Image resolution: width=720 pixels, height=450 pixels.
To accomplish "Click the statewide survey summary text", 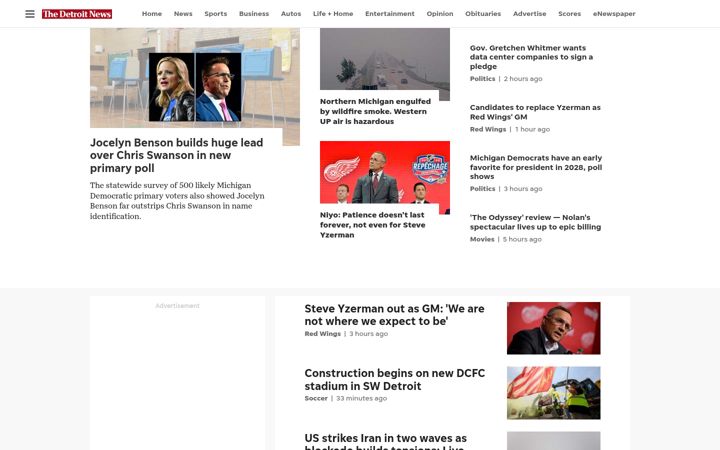I will 177,201.
